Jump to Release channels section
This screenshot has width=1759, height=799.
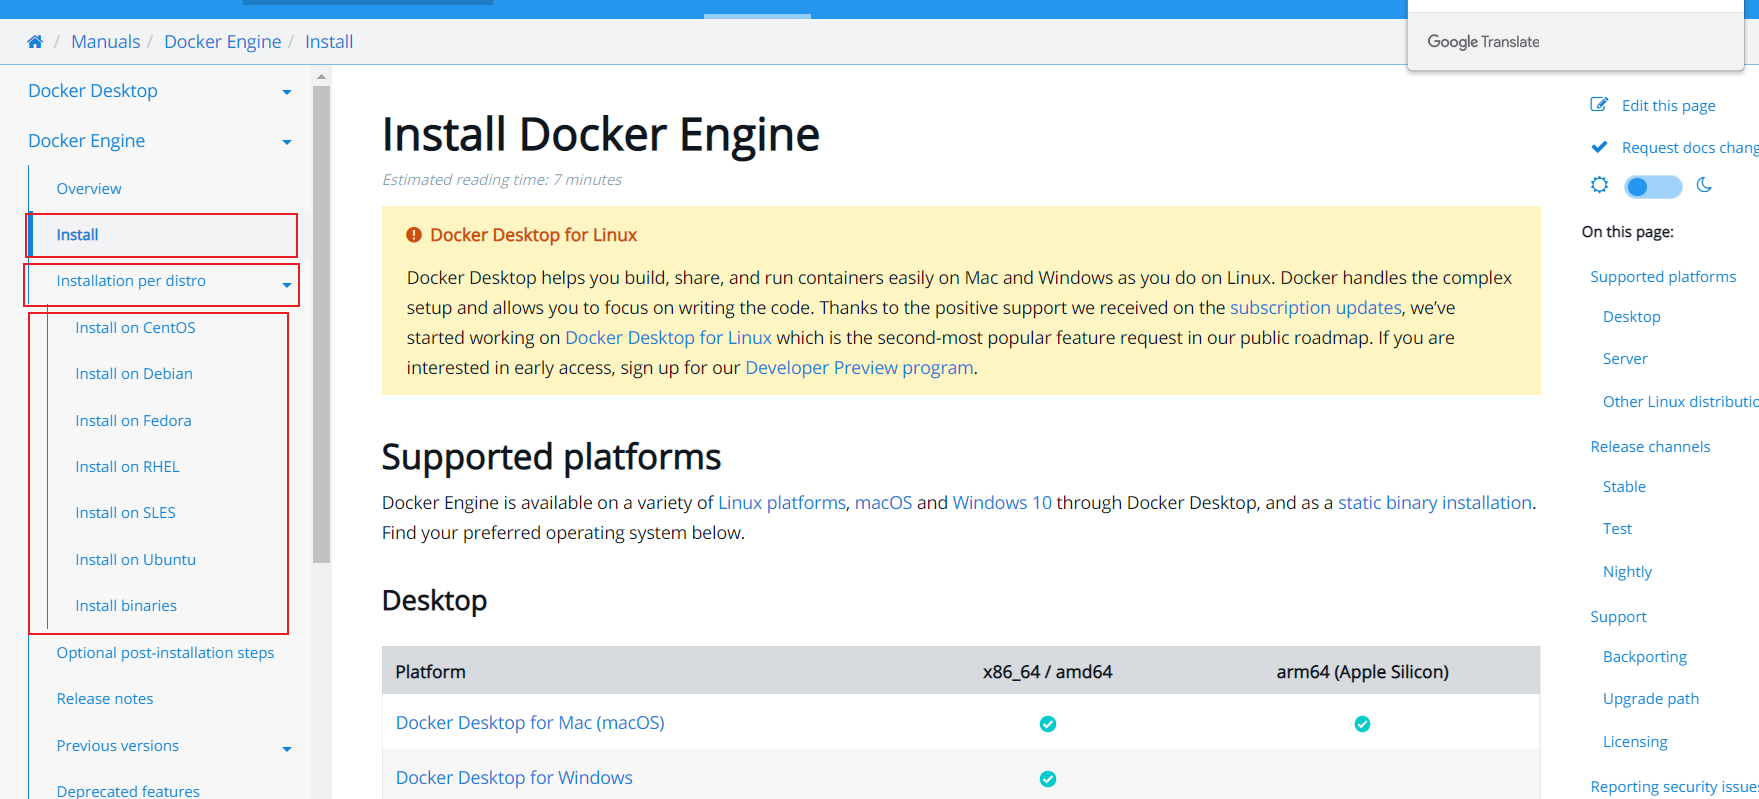point(1650,447)
